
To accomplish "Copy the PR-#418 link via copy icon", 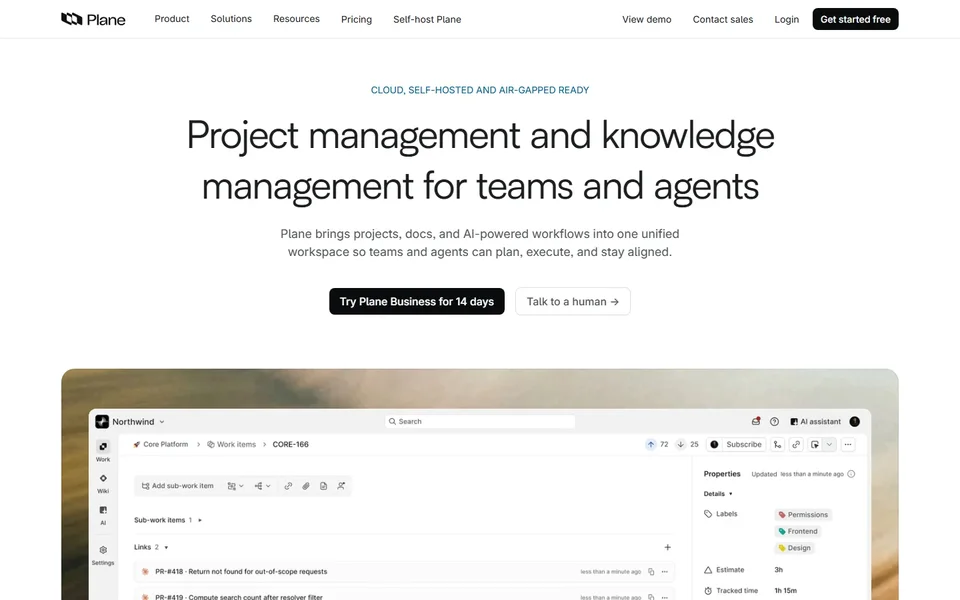I will tap(651, 572).
